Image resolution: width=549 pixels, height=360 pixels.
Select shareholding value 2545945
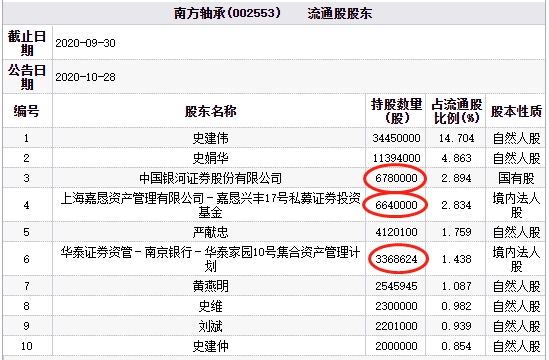pos(396,286)
